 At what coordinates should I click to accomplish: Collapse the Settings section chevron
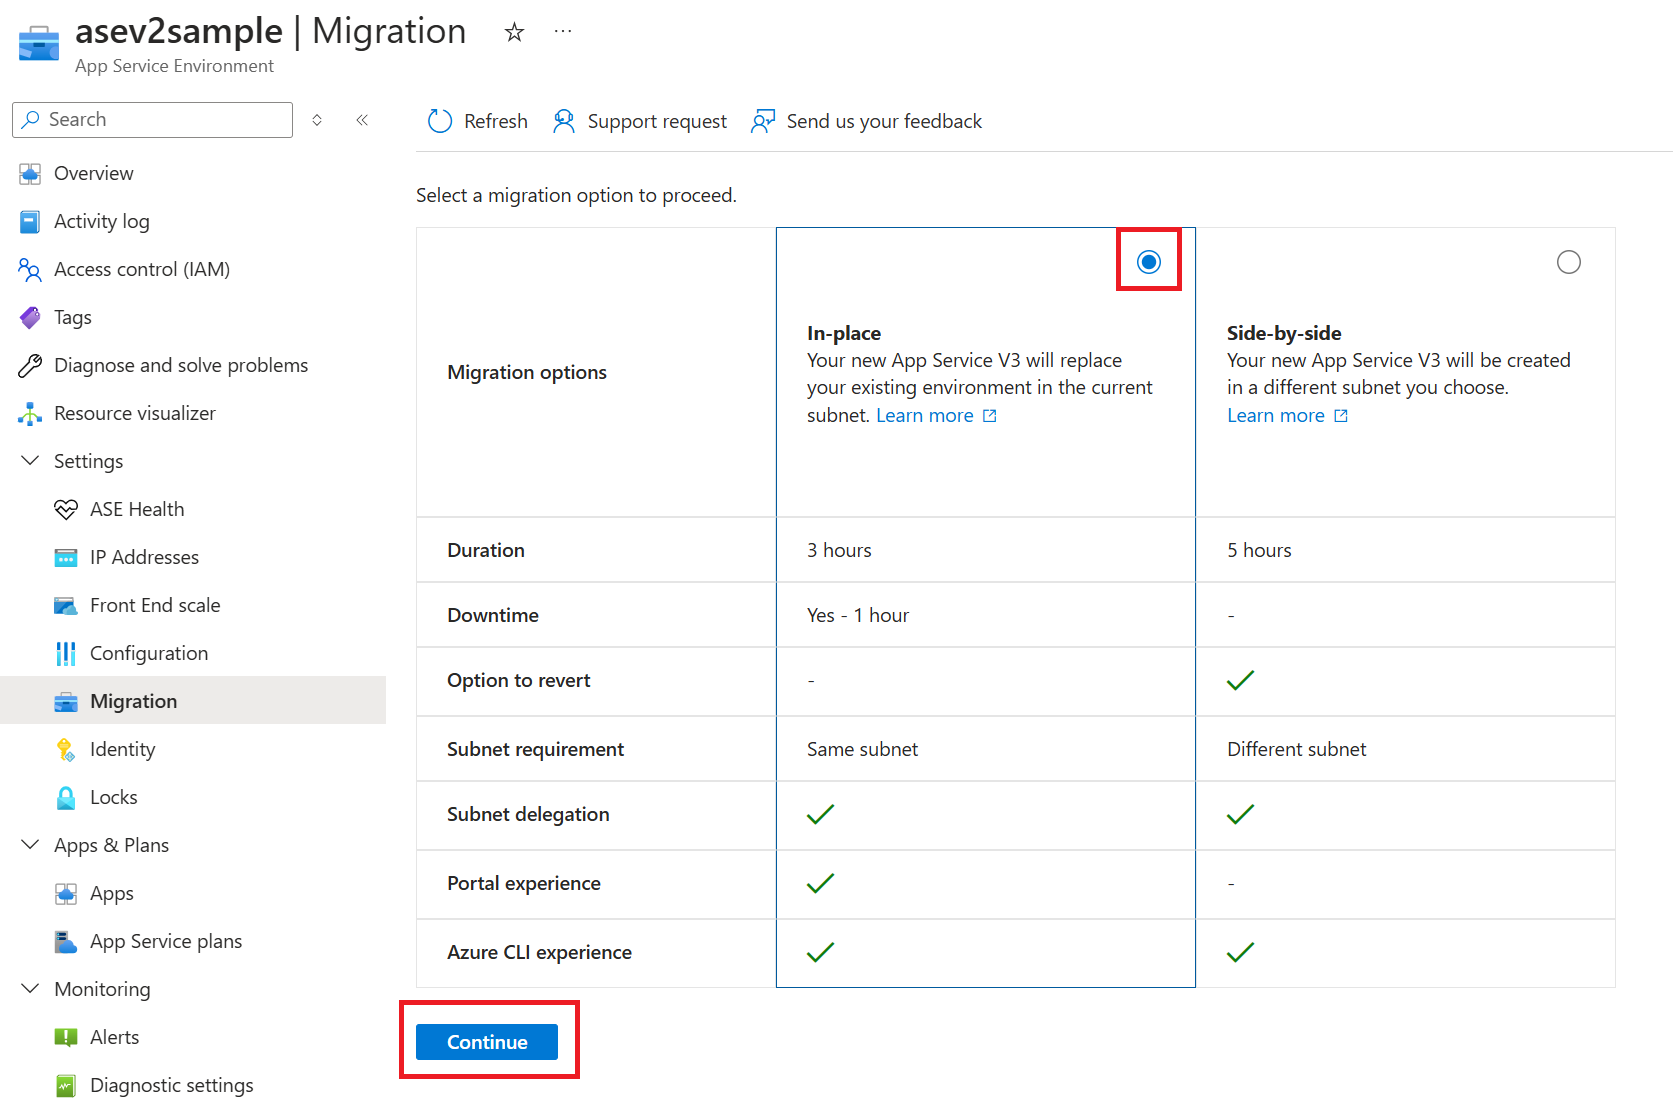[x=30, y=461]
